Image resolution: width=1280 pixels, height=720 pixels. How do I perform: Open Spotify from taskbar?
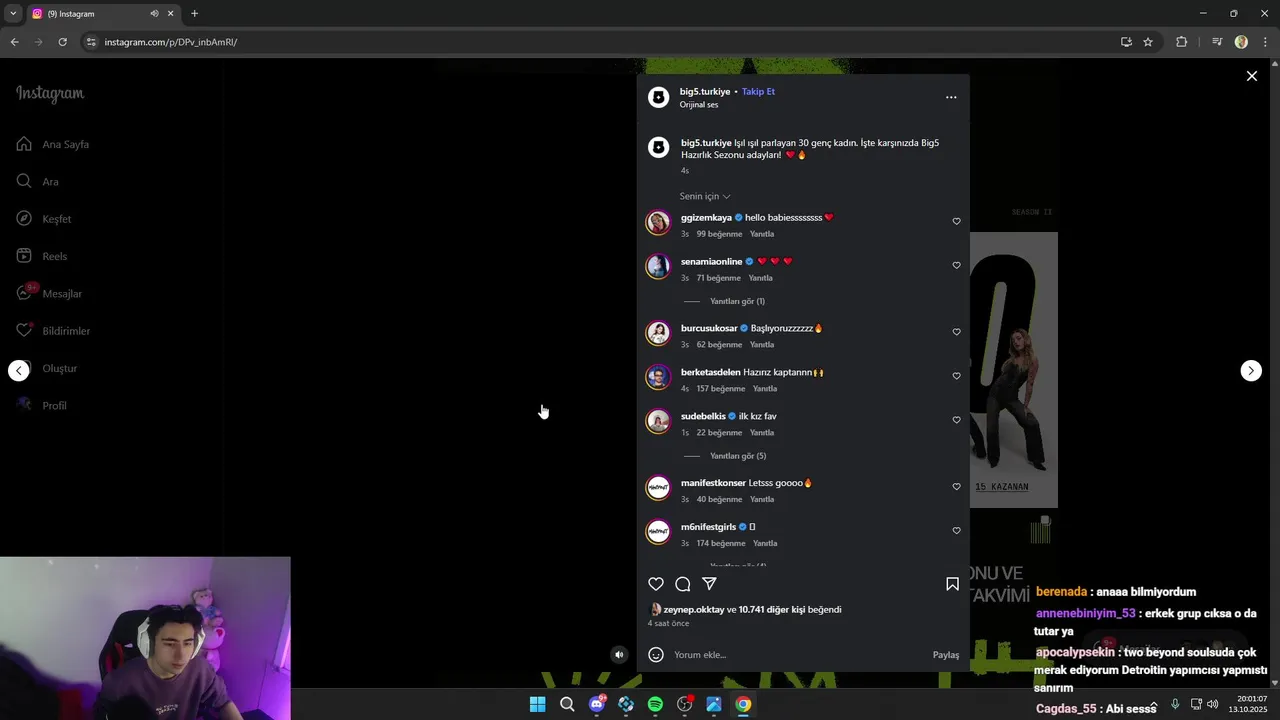pyautogui.click(x=655, y=704)
